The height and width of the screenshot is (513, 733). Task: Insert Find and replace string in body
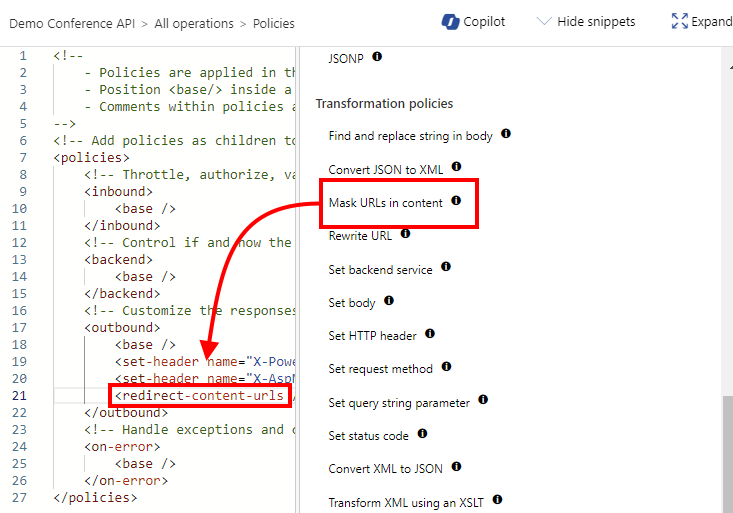coord(410,136)
